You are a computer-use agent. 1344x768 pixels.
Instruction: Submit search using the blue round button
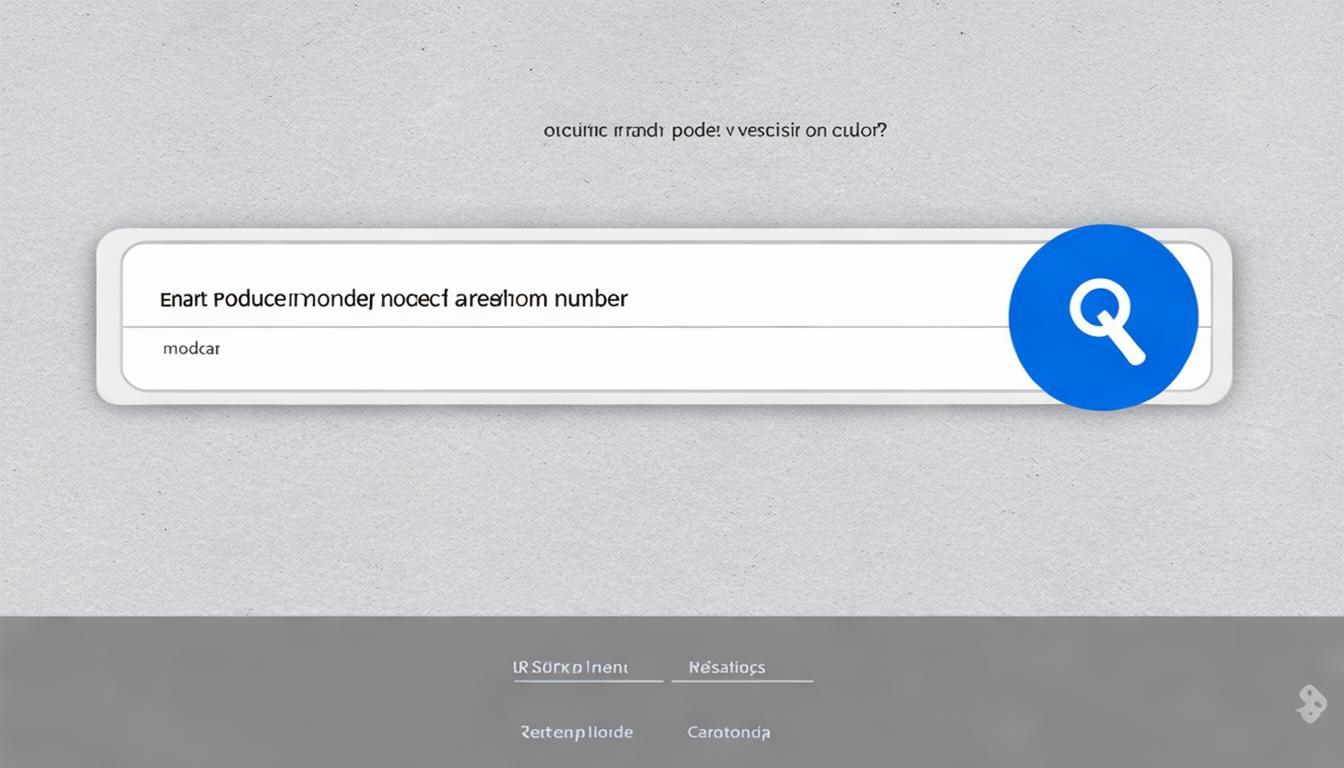1103,317
